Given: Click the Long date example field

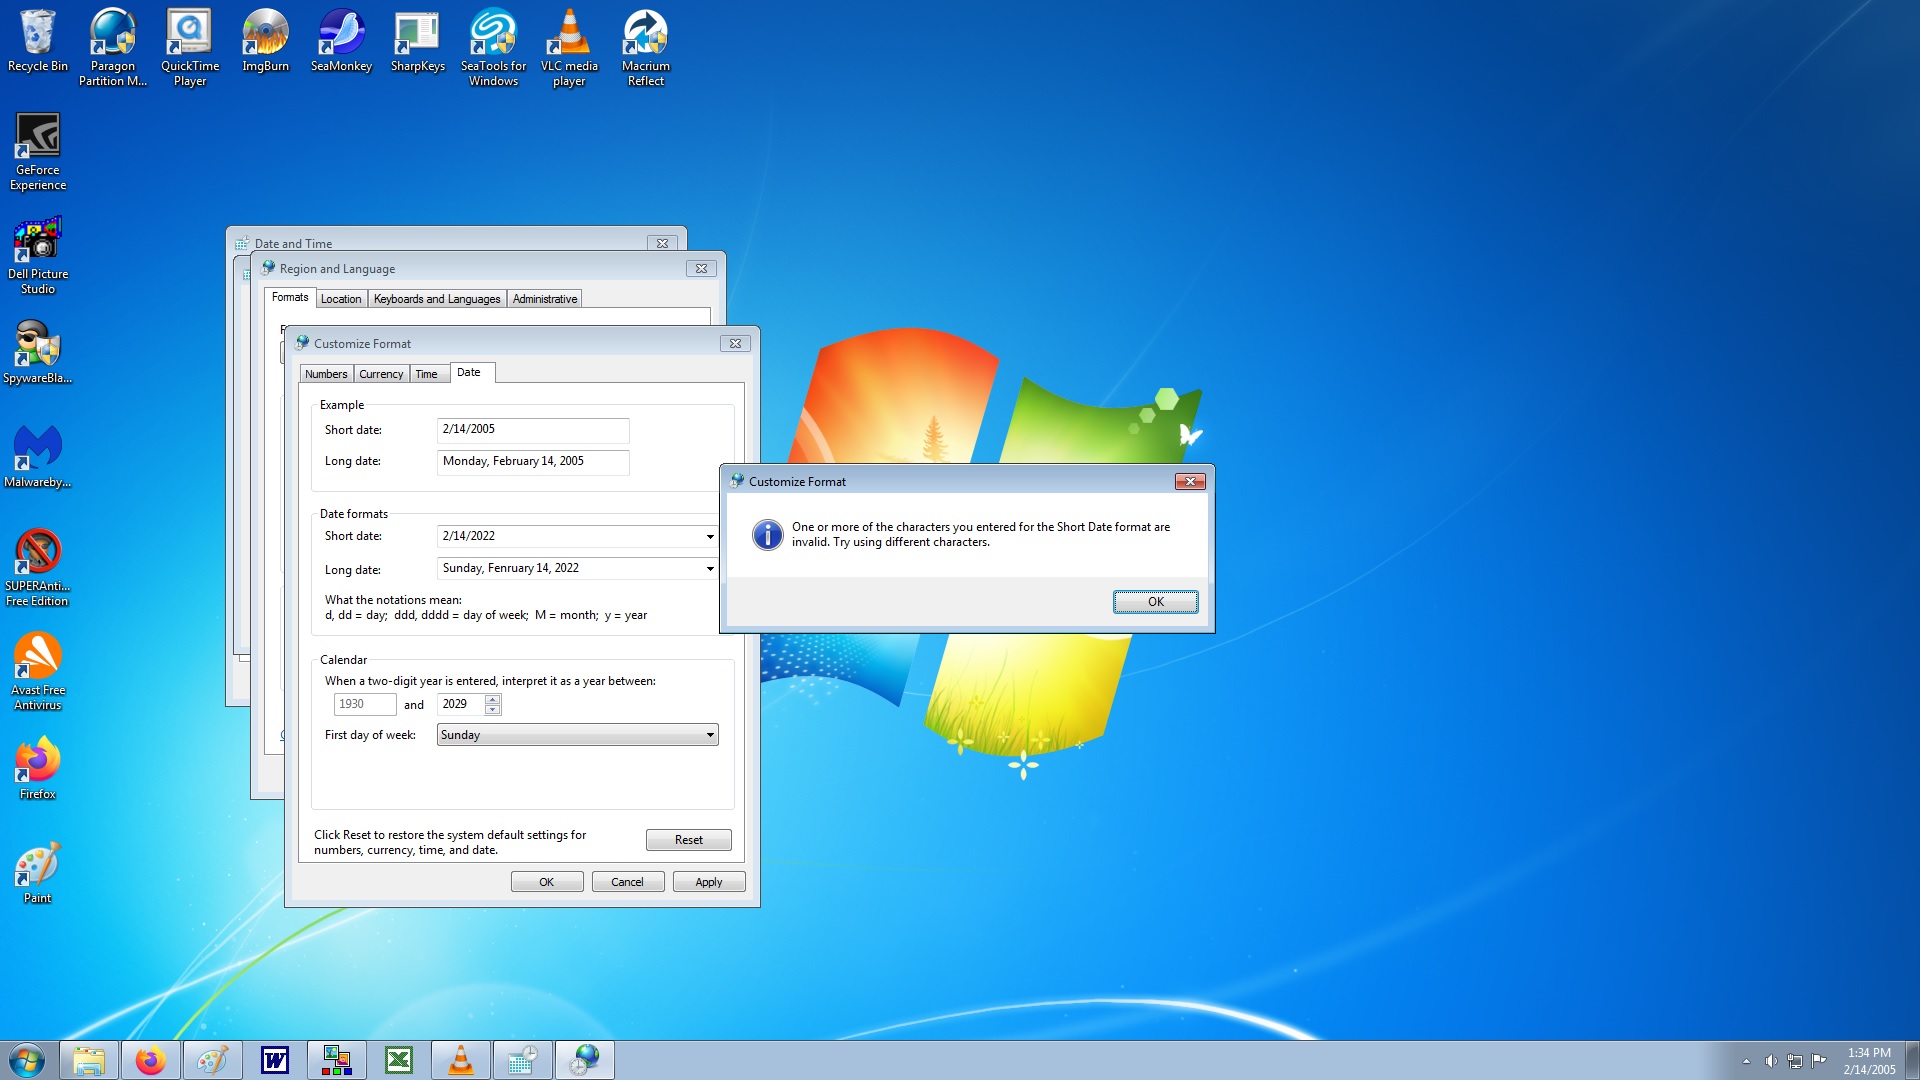Looking at the screenshot, I should click(533, 462).
